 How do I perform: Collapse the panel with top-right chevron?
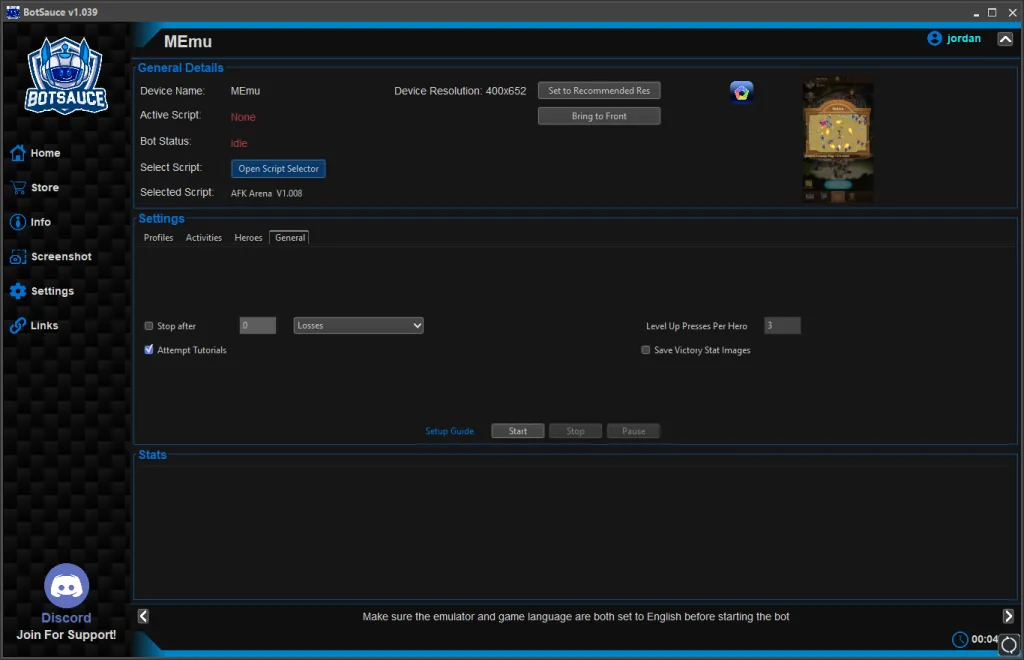pyautogui.click(x=1005, y=39)
